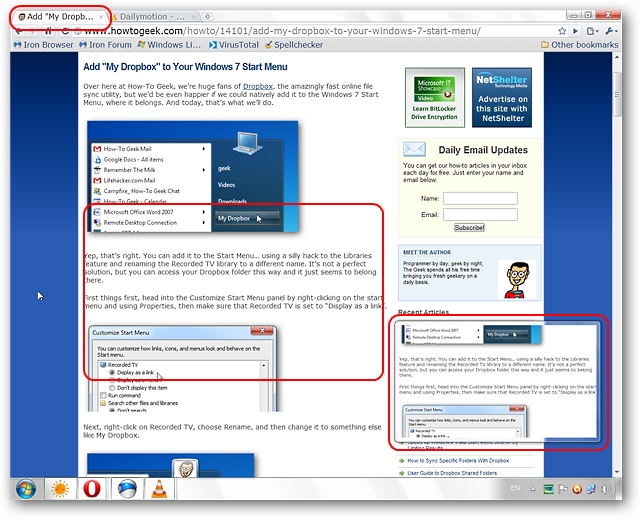Open the Iron Forum bookmark

(105, 45)
